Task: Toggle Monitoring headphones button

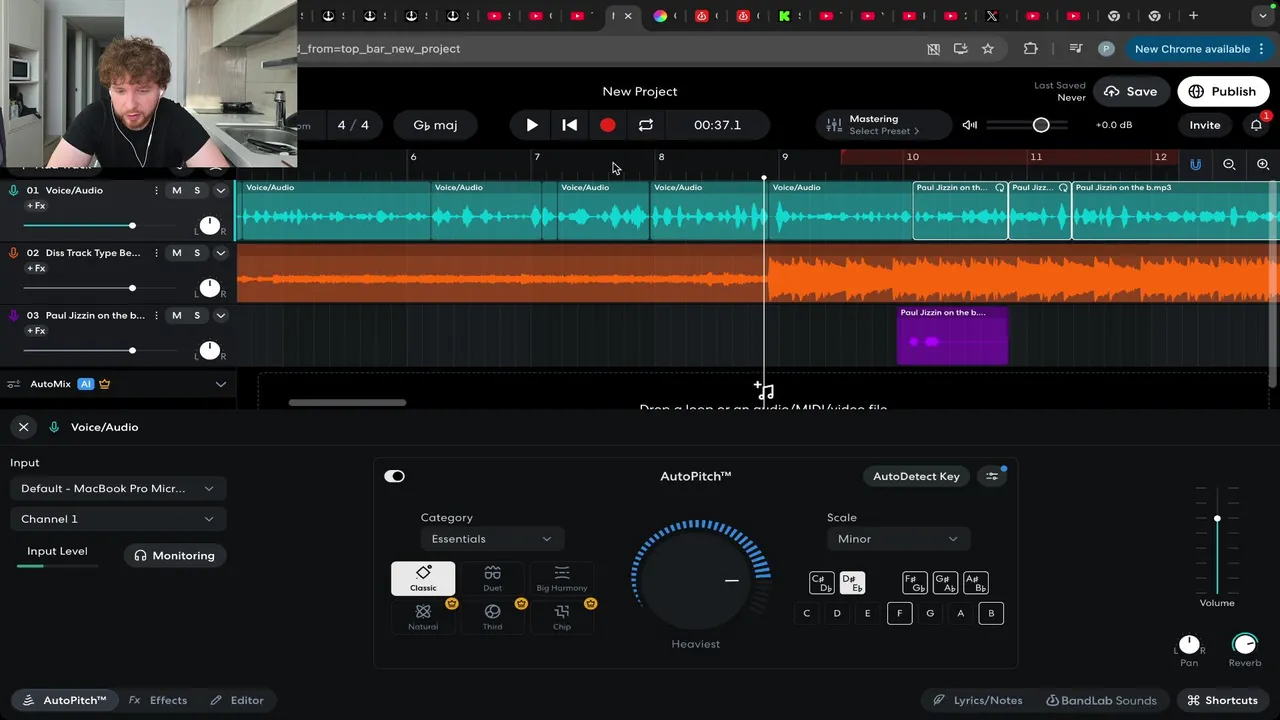Action: click(175, 556)
